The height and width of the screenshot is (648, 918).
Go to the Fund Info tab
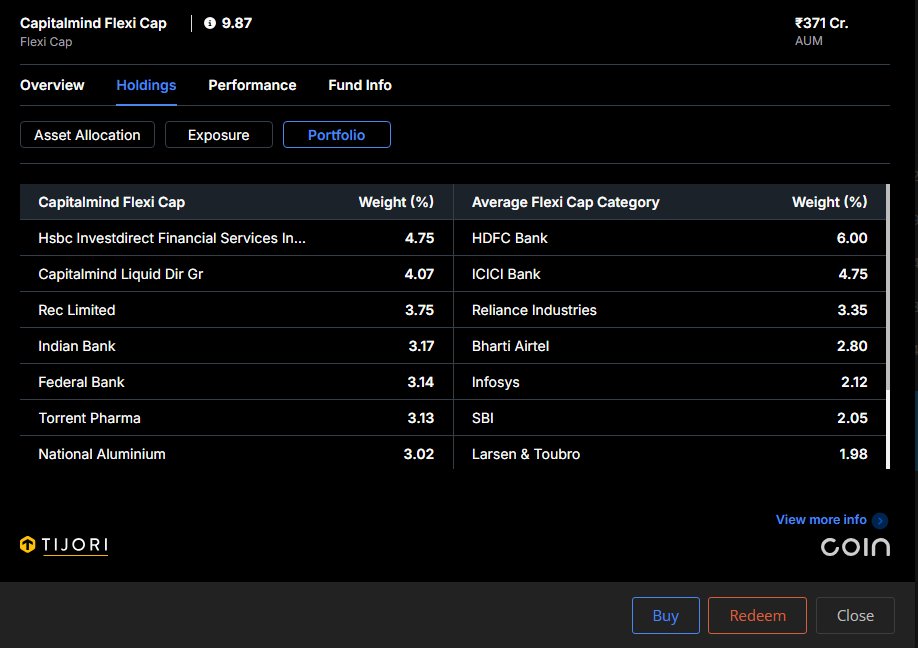(360, 85)
